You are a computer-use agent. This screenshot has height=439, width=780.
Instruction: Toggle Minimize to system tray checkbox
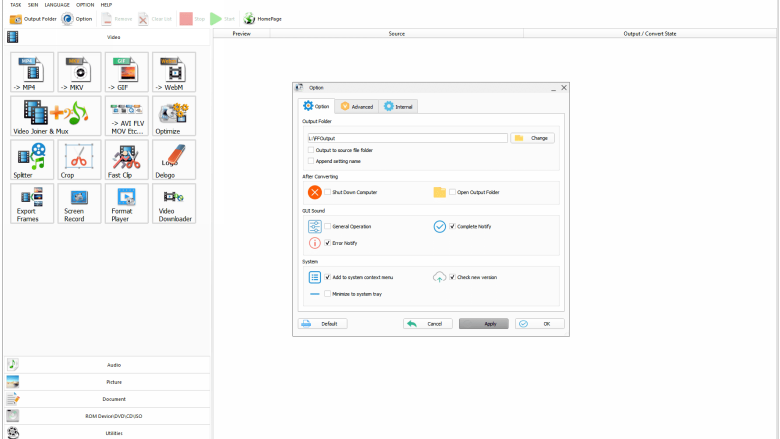(327, 294)
